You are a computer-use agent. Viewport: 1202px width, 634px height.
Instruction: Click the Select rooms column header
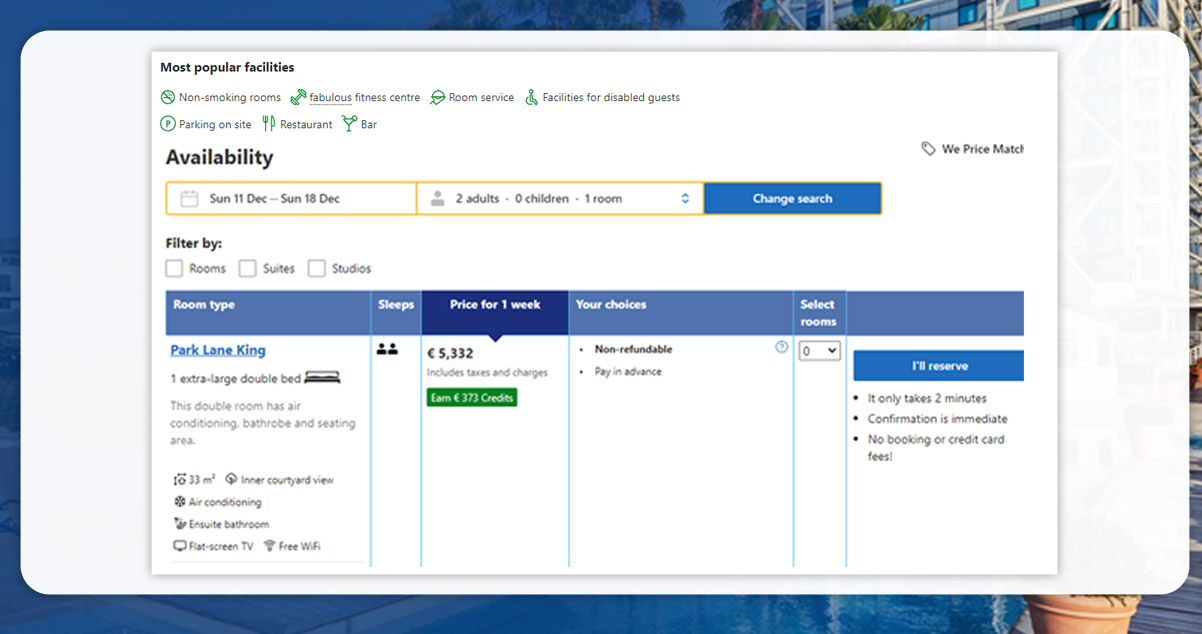[818, 313]
